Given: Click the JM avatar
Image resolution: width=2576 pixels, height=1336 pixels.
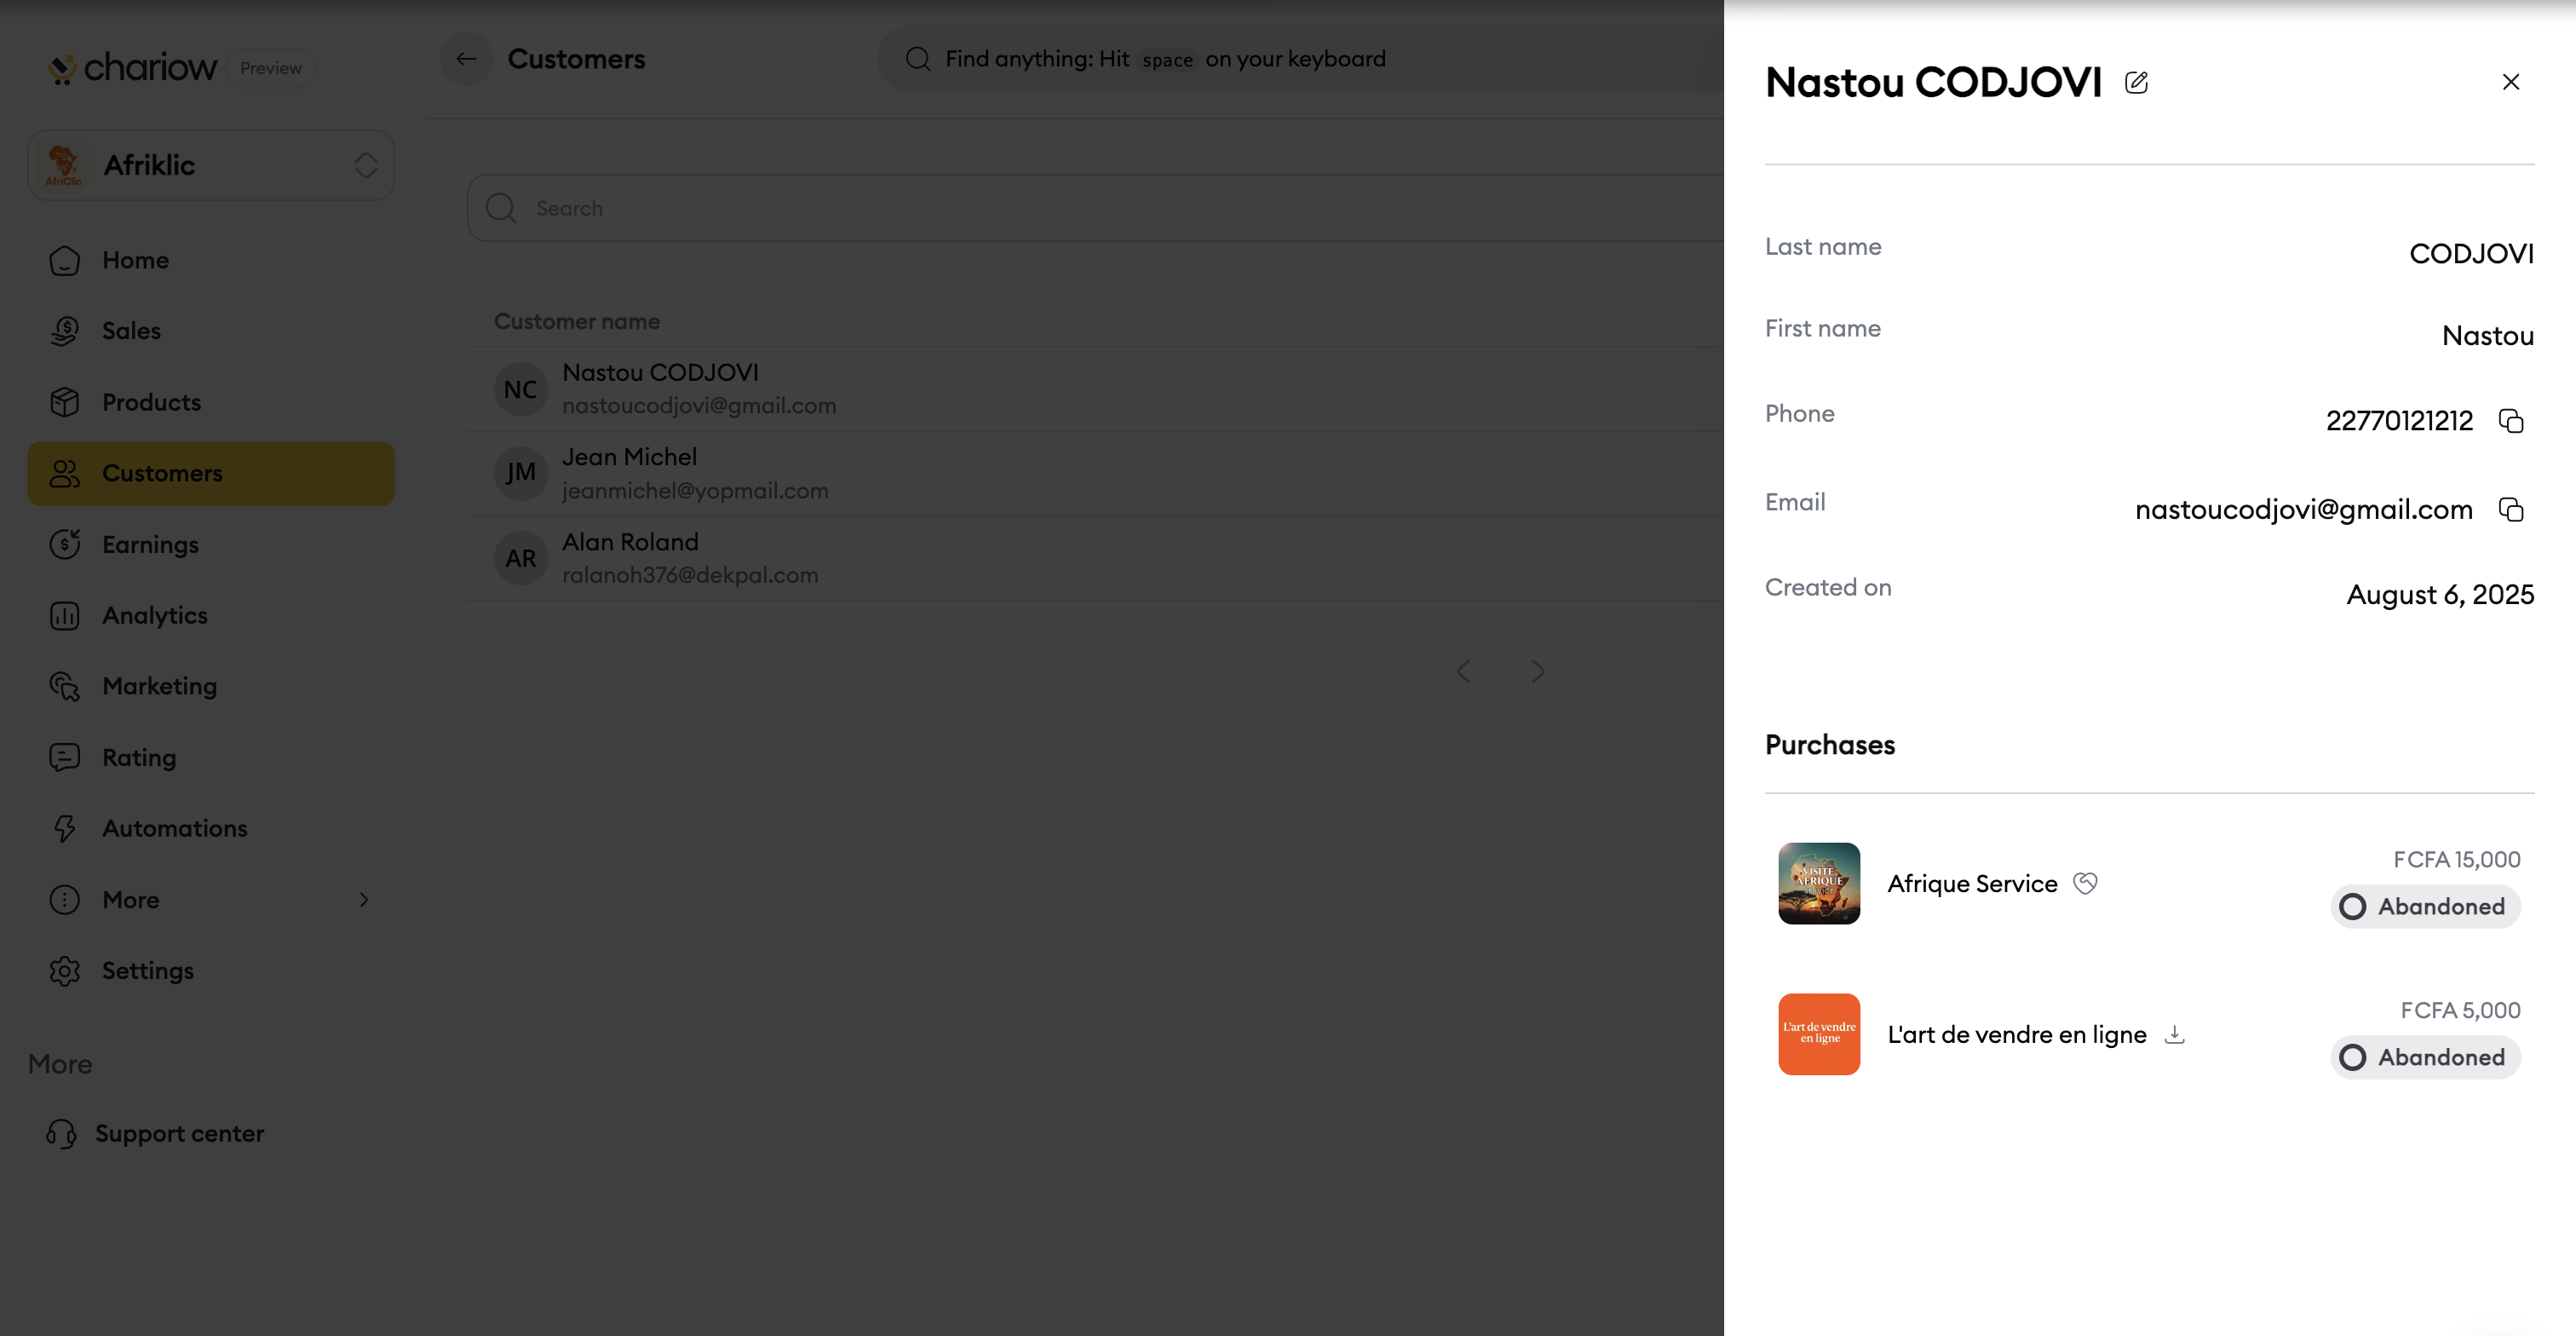Looking at the screenshot, I should (x=520, y=473).
